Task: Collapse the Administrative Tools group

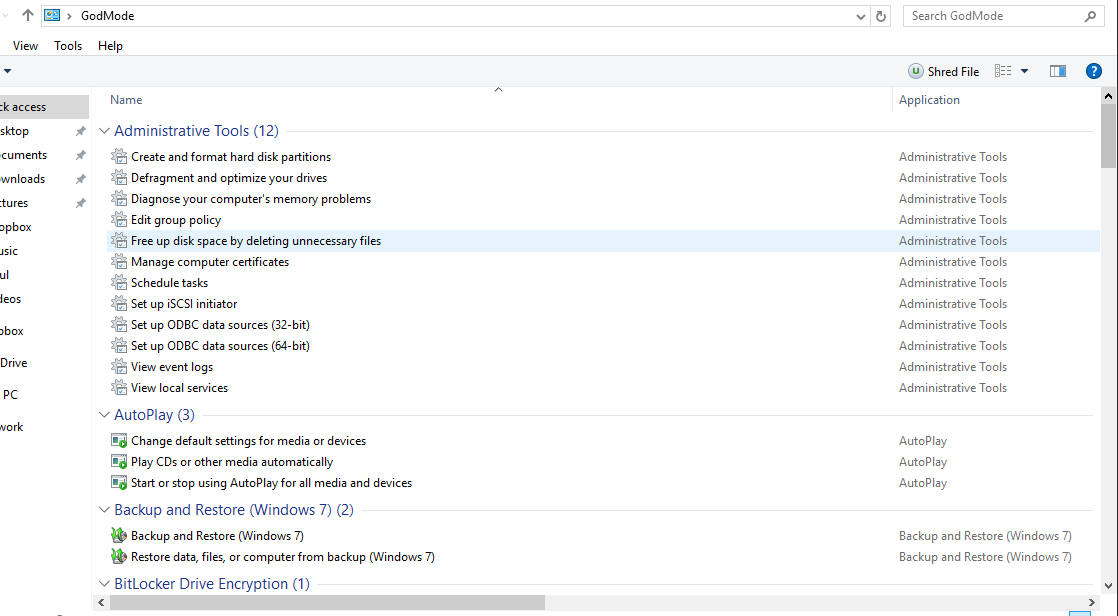Action: coord(105,131)
